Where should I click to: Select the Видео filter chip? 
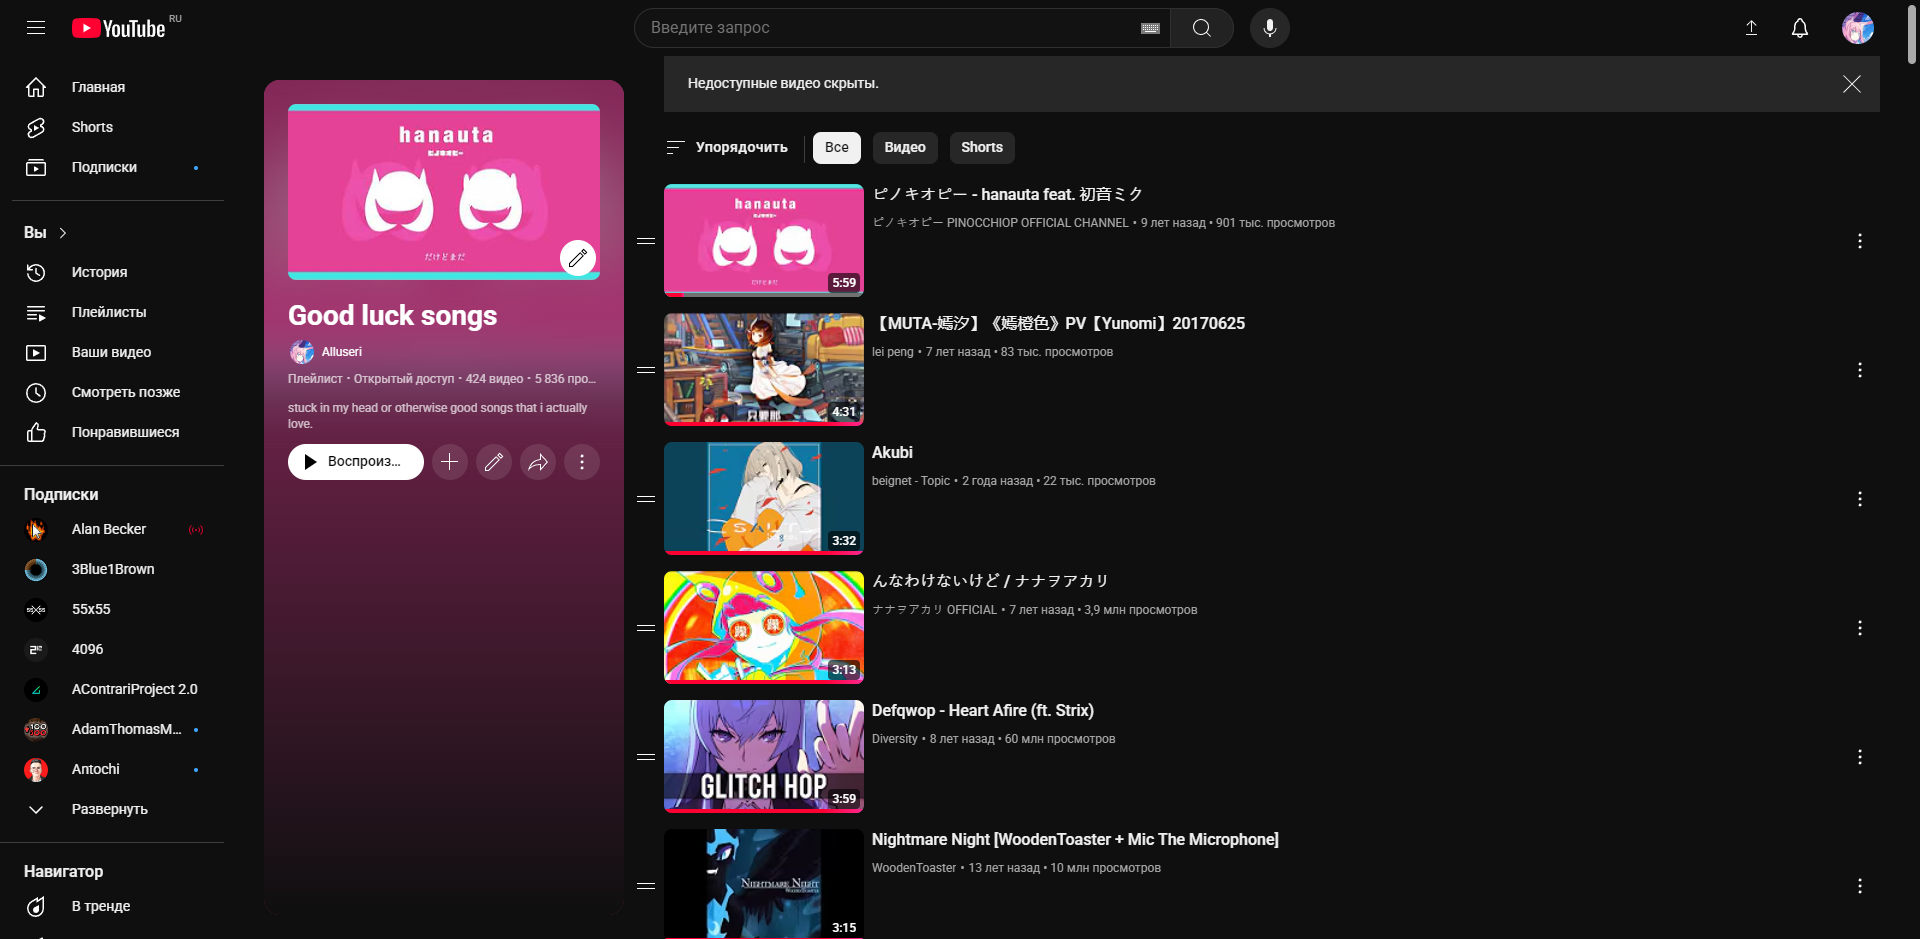point(905,147)
